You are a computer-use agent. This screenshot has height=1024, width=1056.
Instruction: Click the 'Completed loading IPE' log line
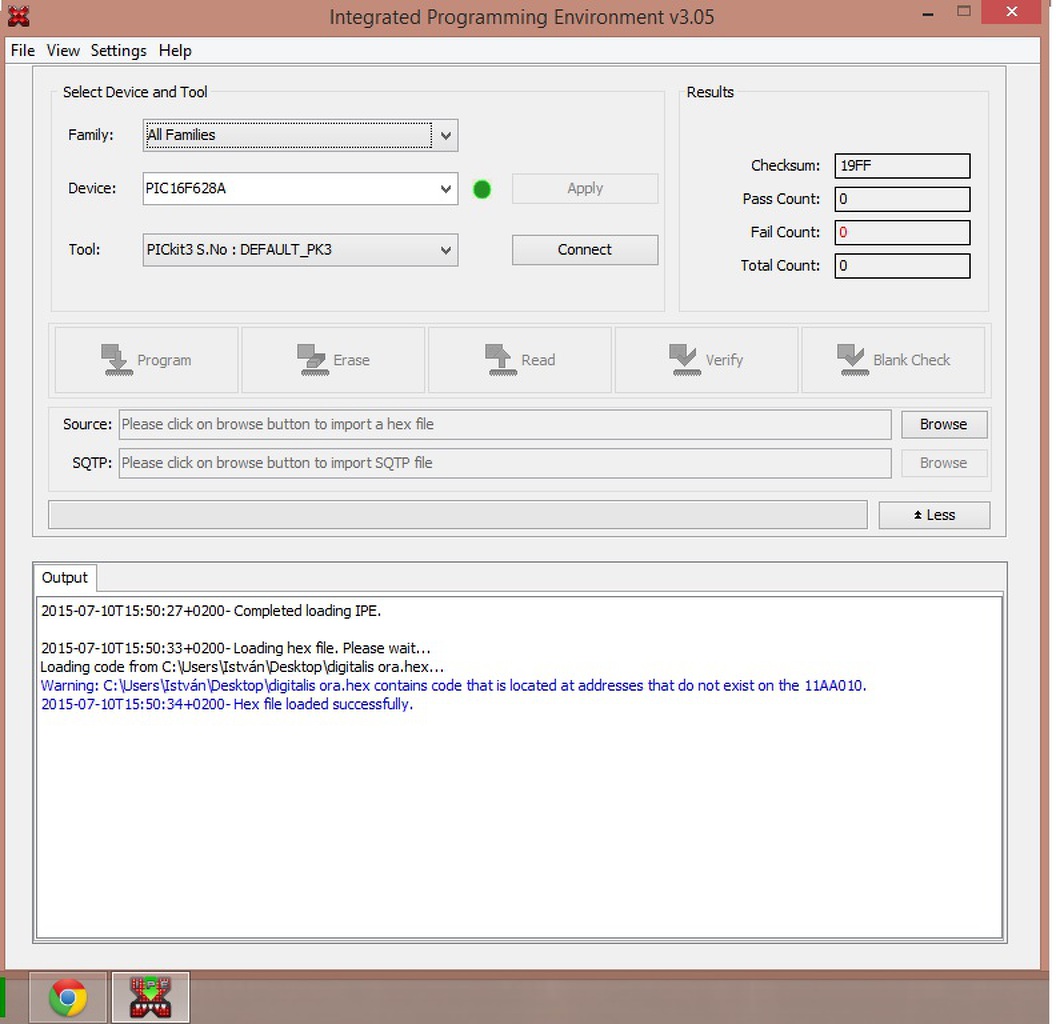click(x=211, y=611)
